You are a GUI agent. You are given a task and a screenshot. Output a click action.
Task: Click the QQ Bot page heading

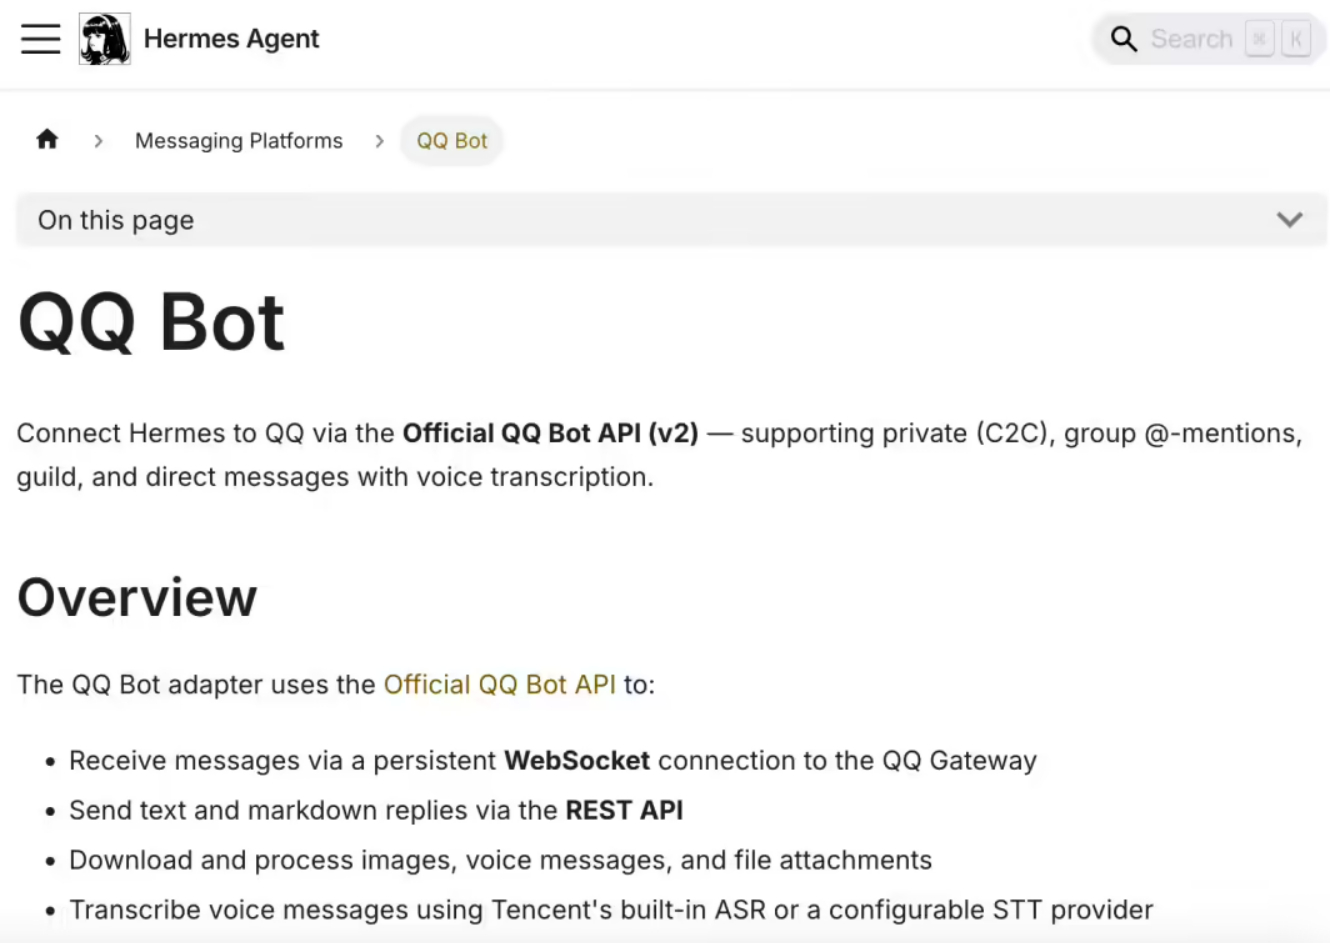[152, 323]
